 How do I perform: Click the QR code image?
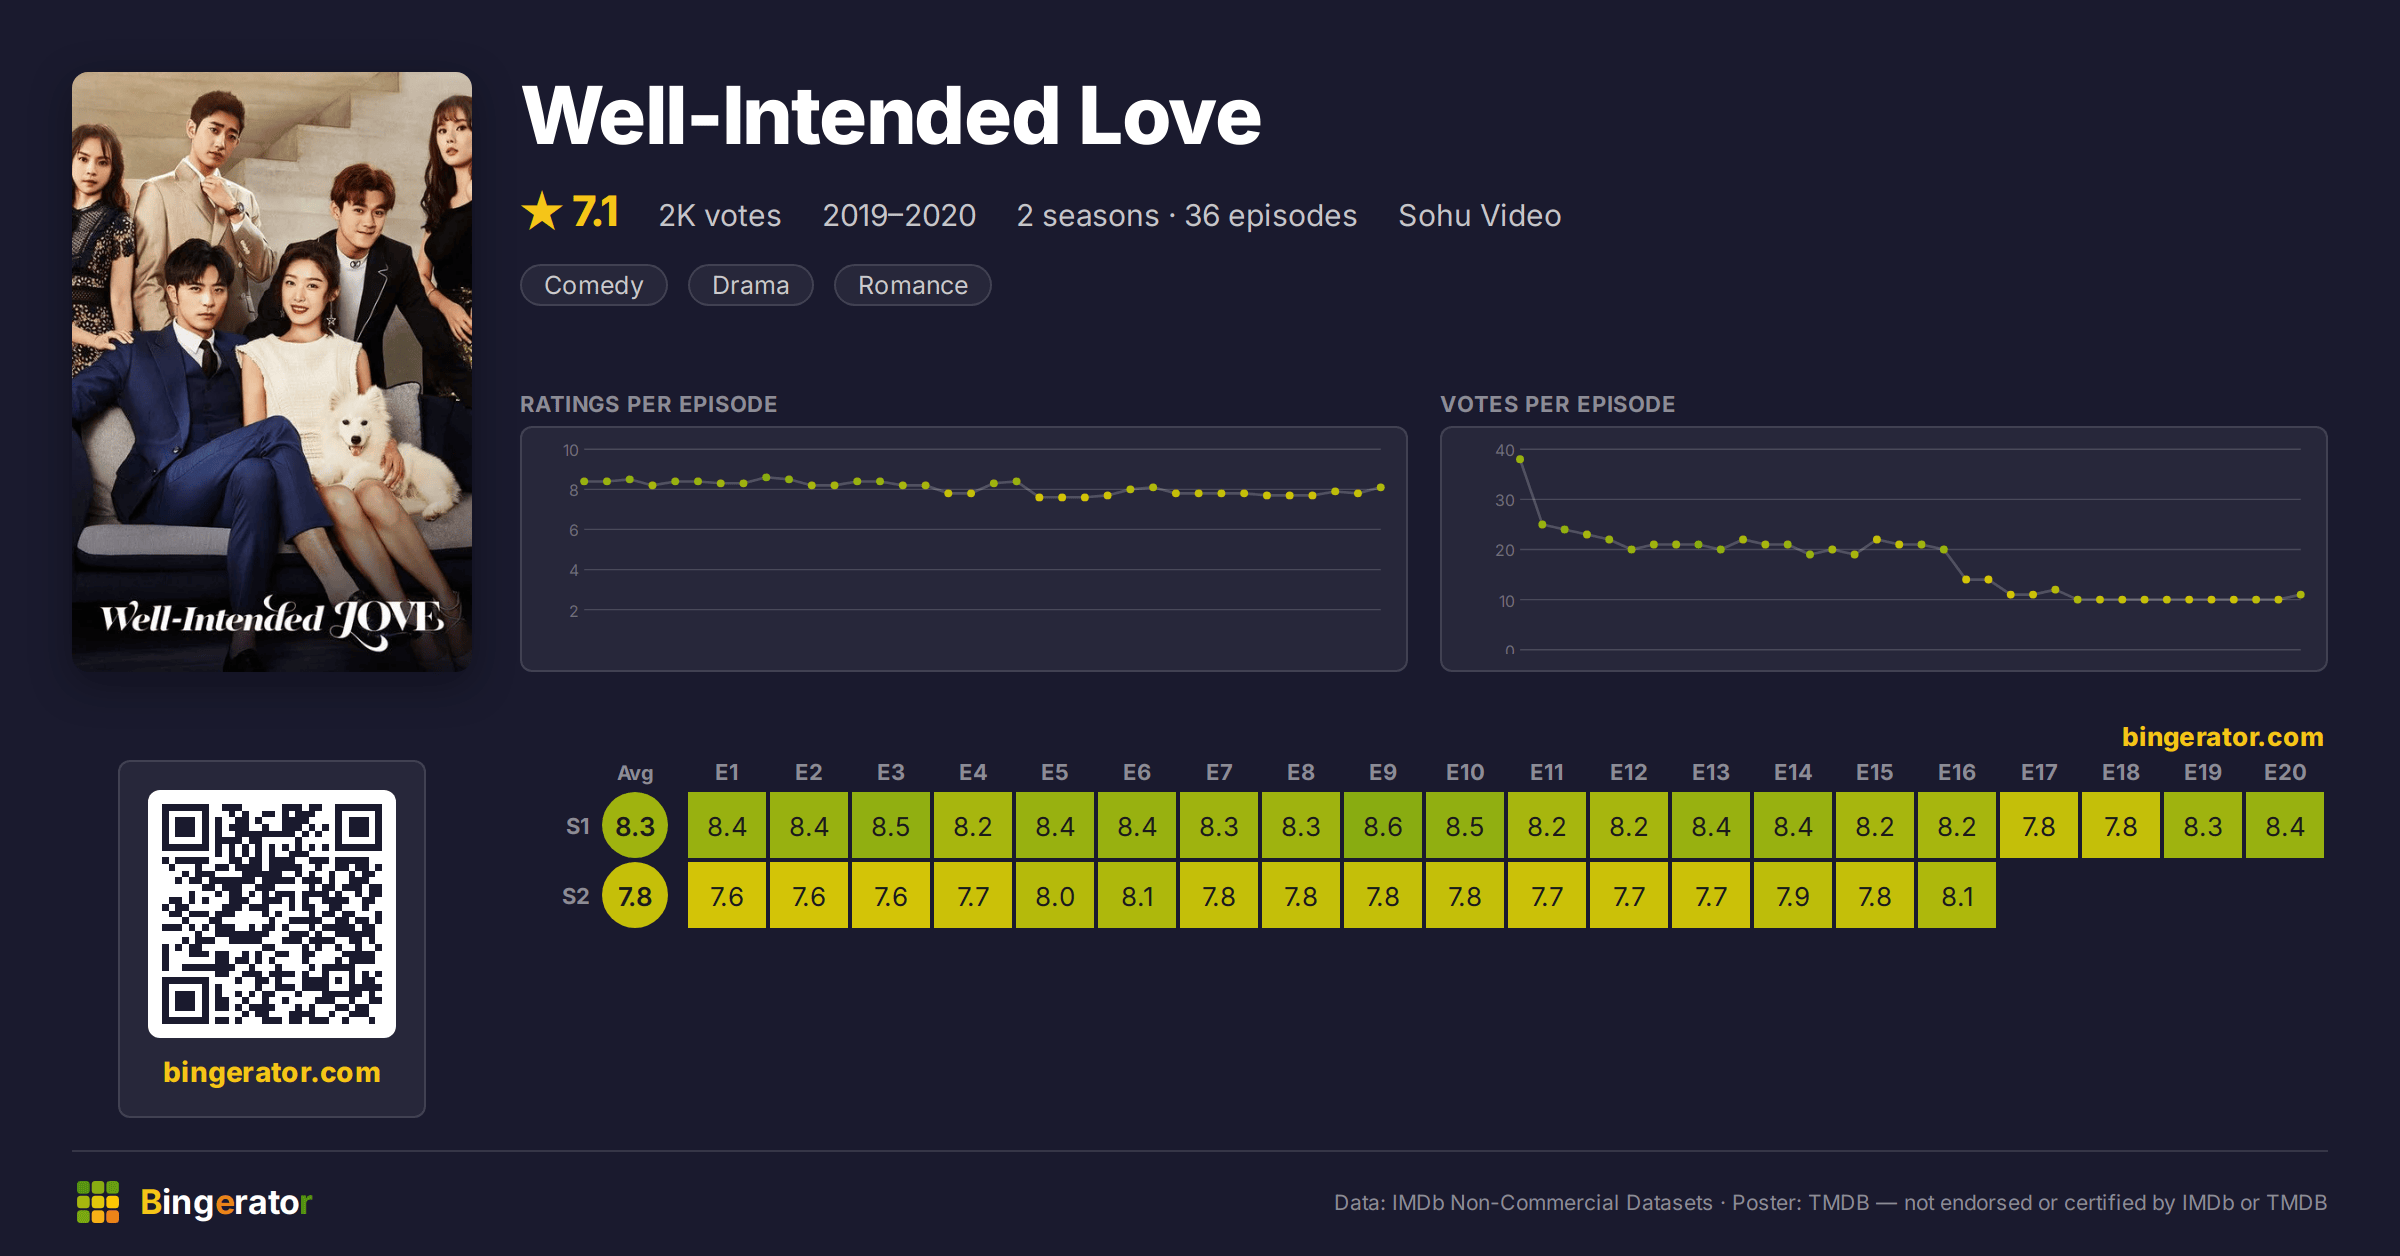click(272, 914)
